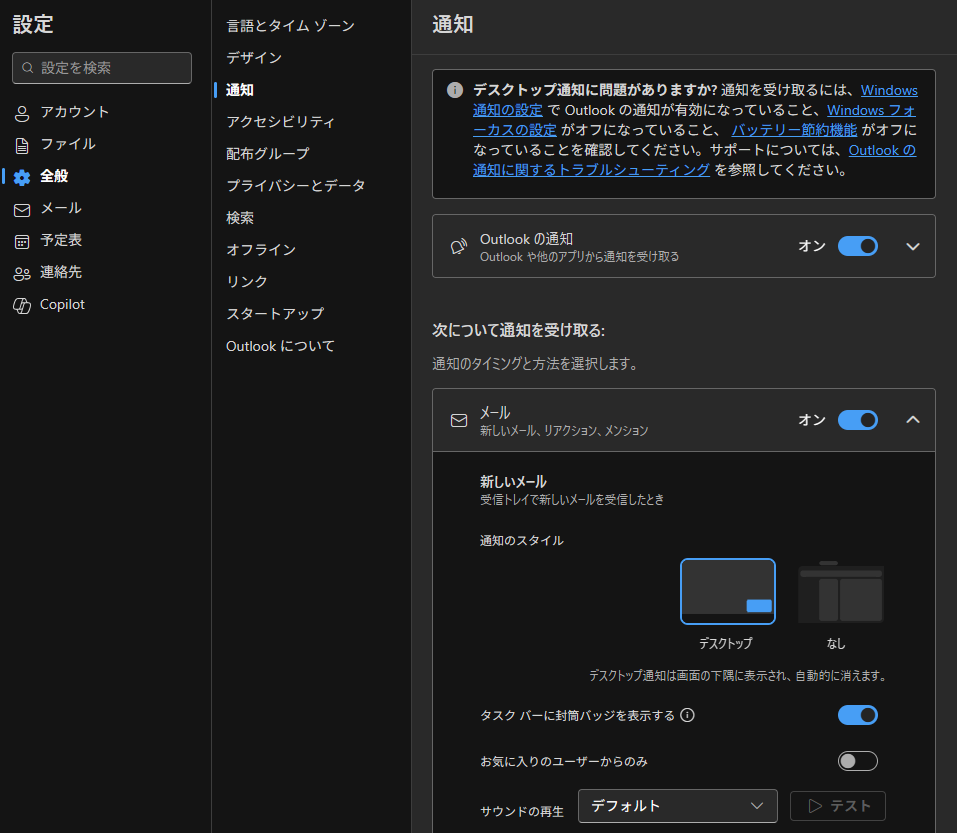Open 検索 settings page
Screen dimensions: 957x833
(x=239, y=218)
